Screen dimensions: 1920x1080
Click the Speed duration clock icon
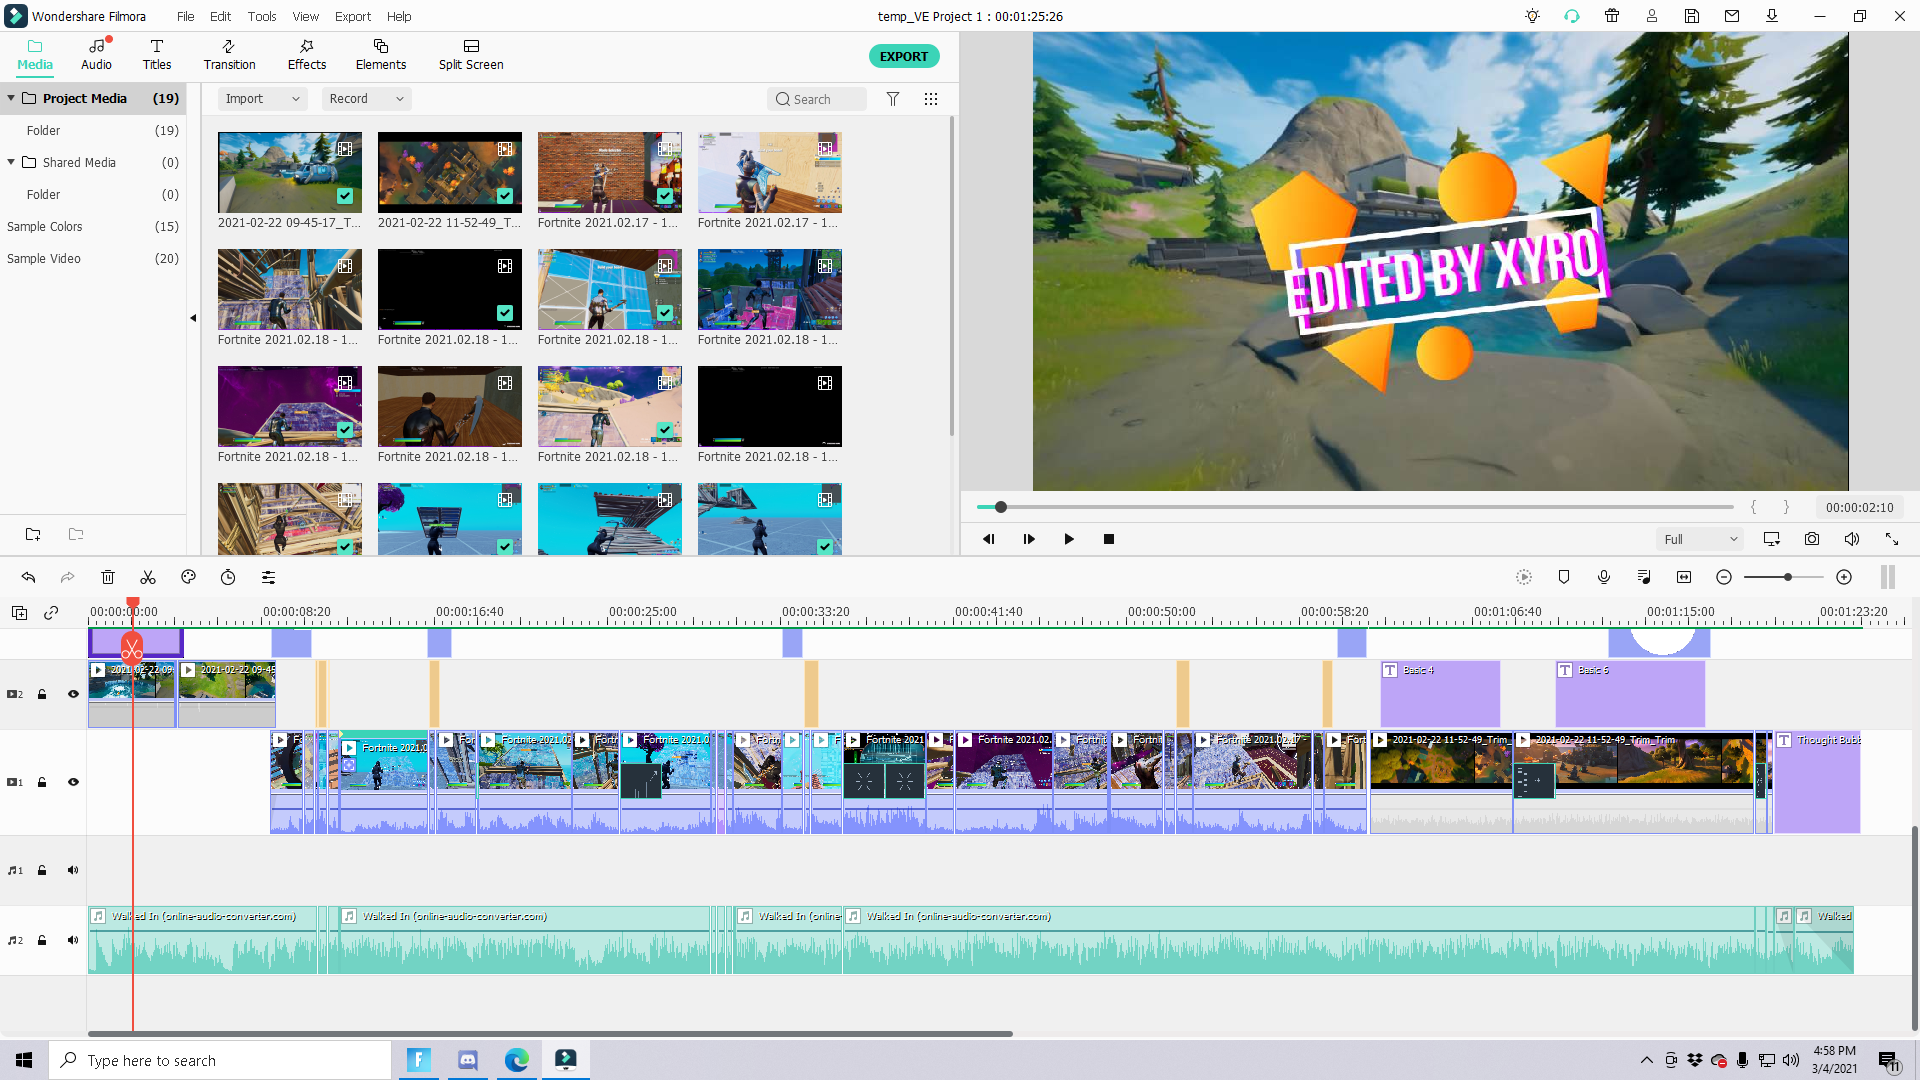(x=228, y=577)
